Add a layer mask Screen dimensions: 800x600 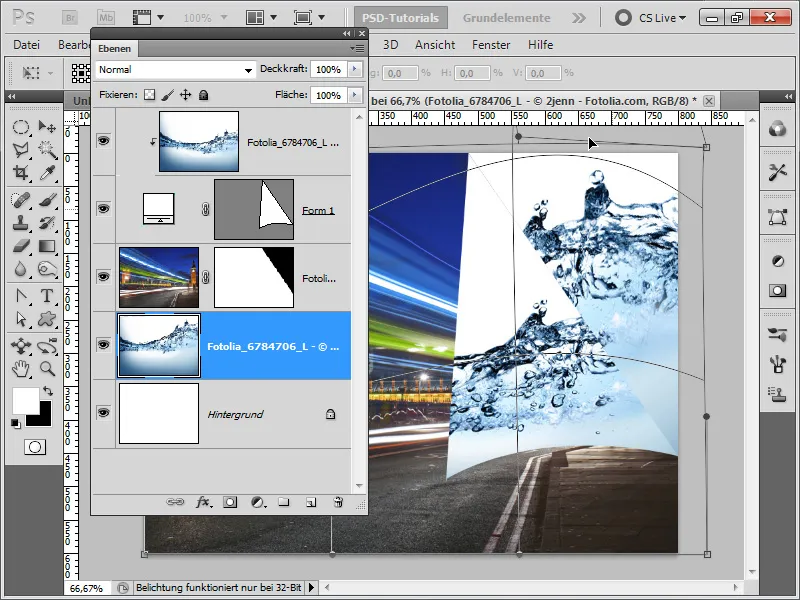pyautogui.click(x=230, y=502)
